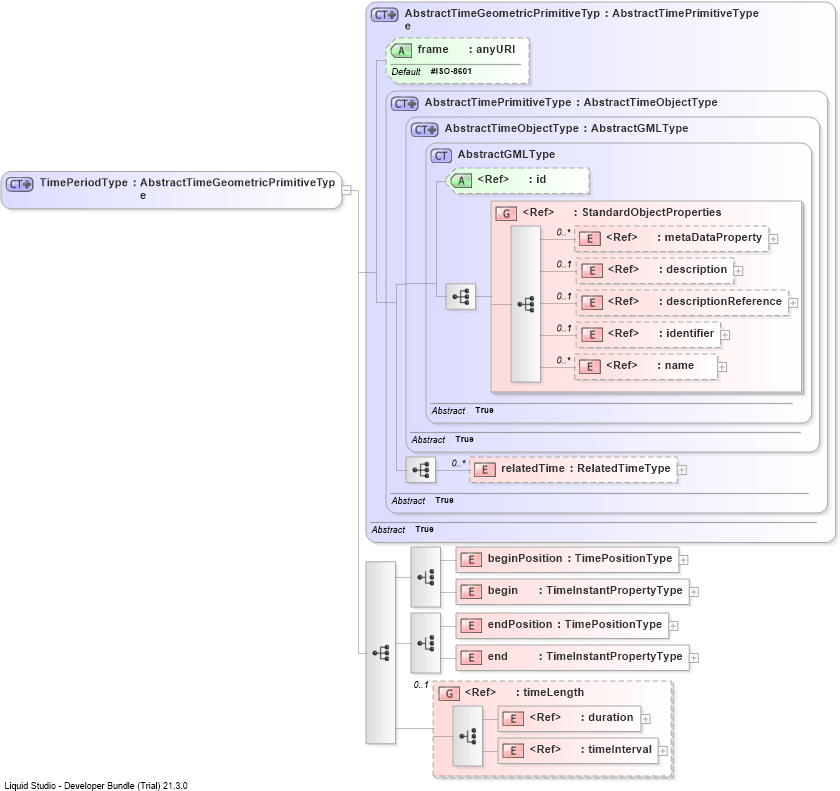Viewport: 840px width, 791px height.
Task: Select the Liquid Studio Developer Bundle footer text
Action: click(x=96, y=786)
